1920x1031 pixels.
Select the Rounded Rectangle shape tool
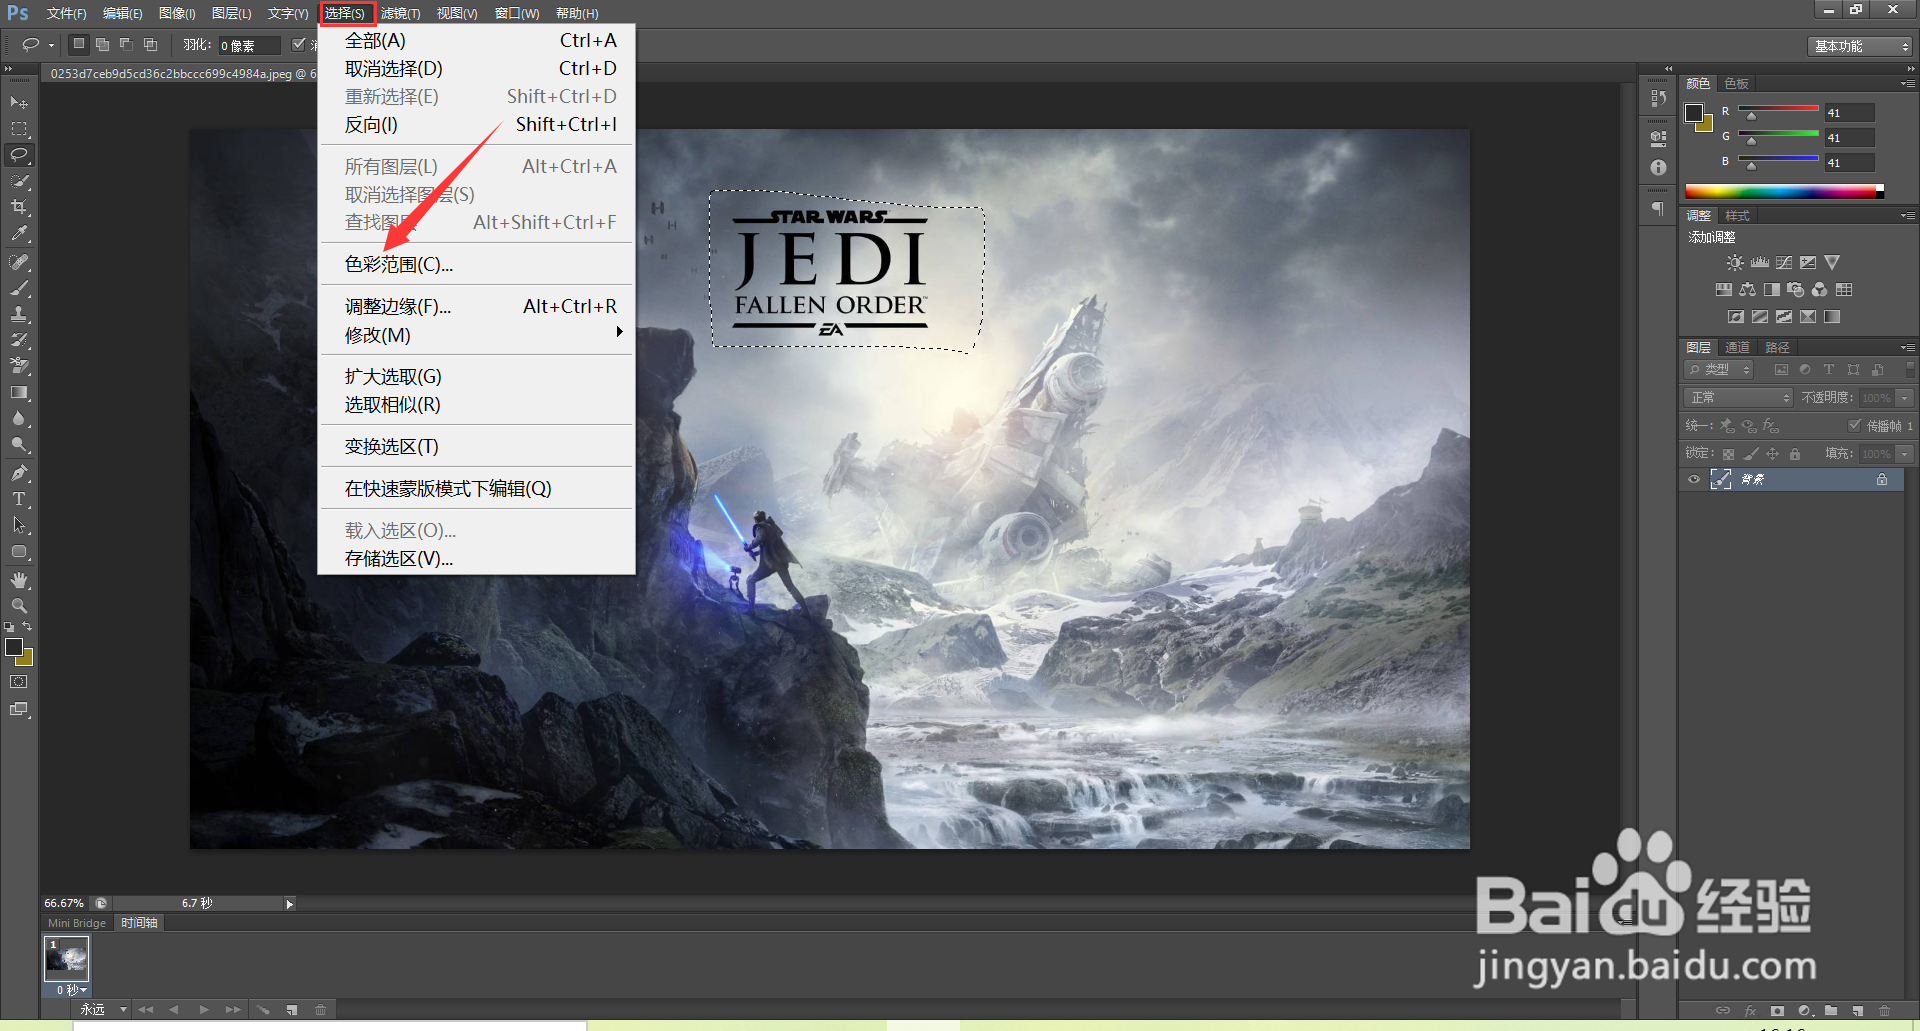pos(19,552)
